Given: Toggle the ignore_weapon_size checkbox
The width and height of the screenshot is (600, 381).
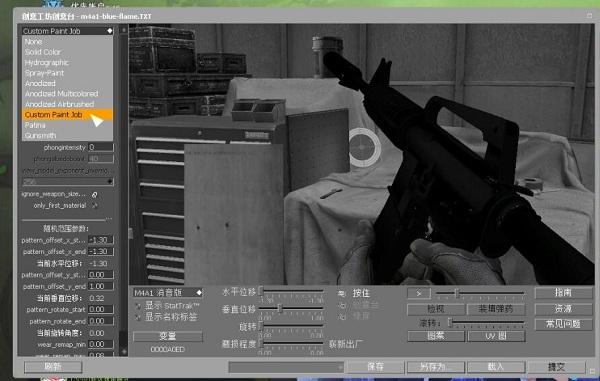Looking at the screenshot, I should (x=94, y=195).
